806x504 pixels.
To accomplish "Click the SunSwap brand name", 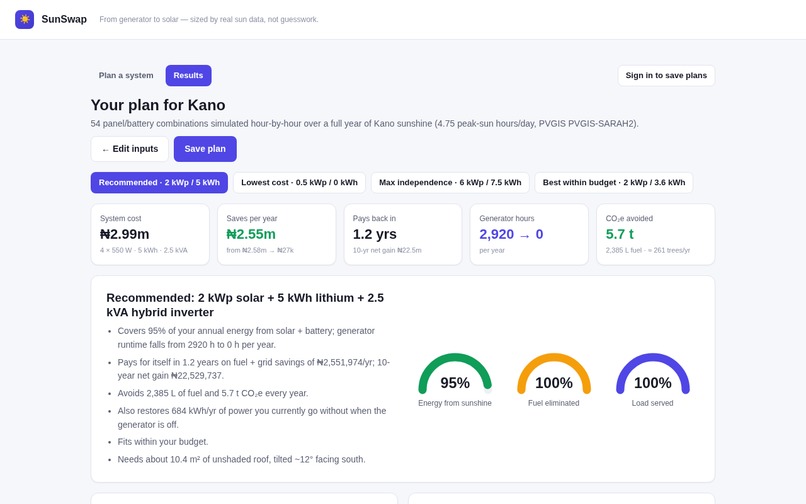I will (x=64, y=20).
